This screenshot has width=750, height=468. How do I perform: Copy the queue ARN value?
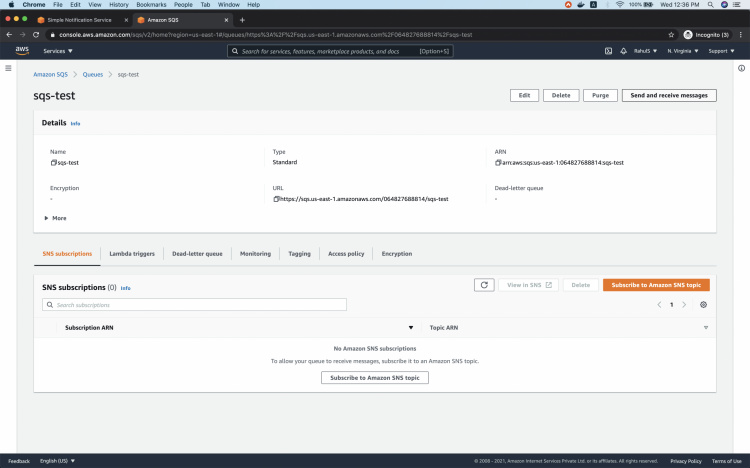[x=498, y=162]
